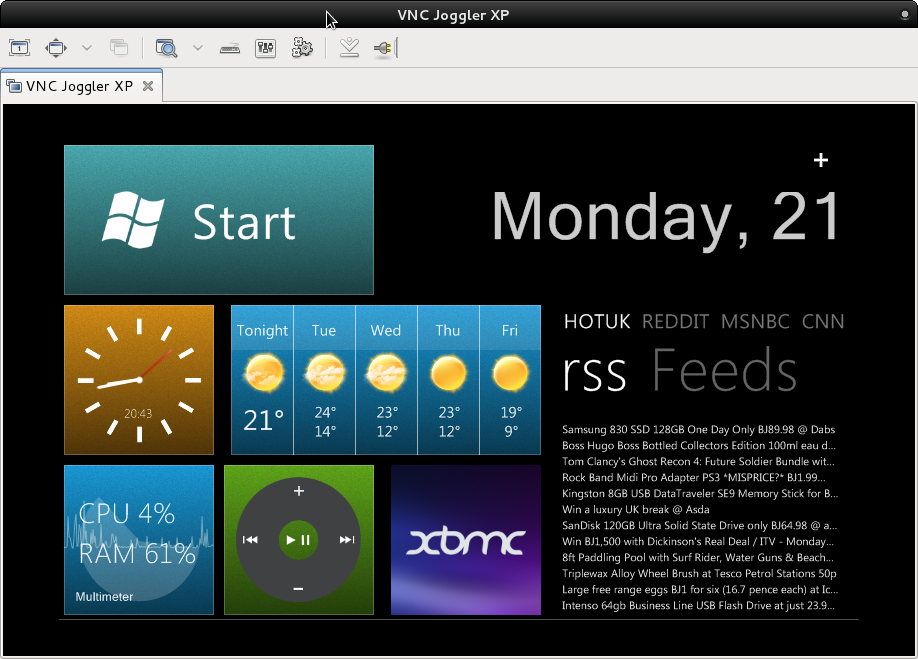Select the Tonight weather forecast
The width and height of the screenshot is (918, 659).
(262, 380)
